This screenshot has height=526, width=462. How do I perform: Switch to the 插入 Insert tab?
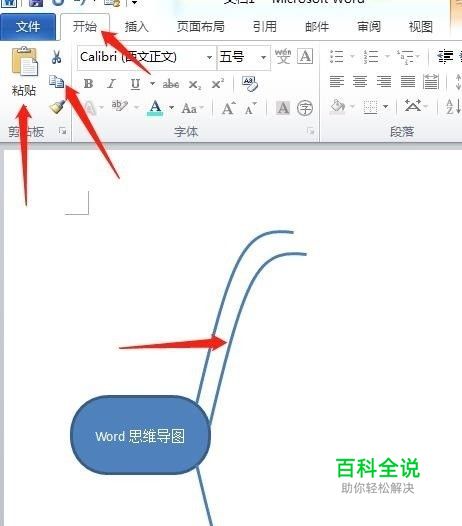click(137, 27)
